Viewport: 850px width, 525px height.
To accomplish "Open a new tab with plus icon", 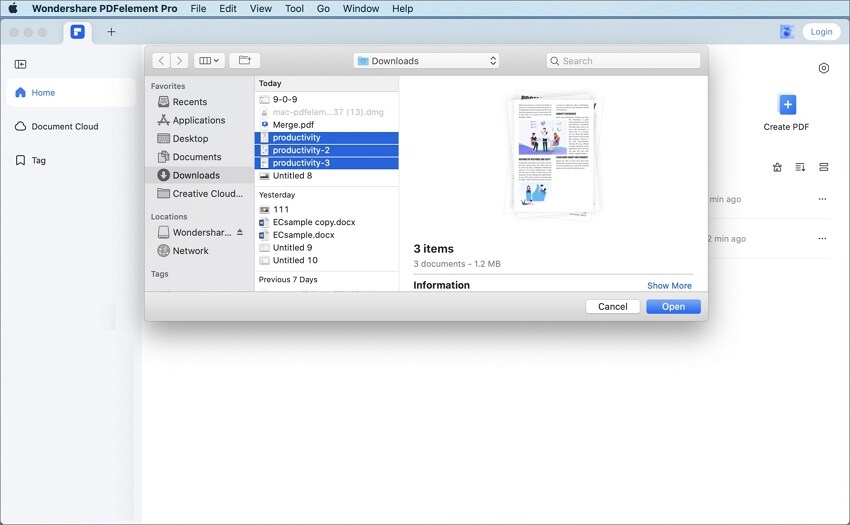I will click(x=111, y=31).
